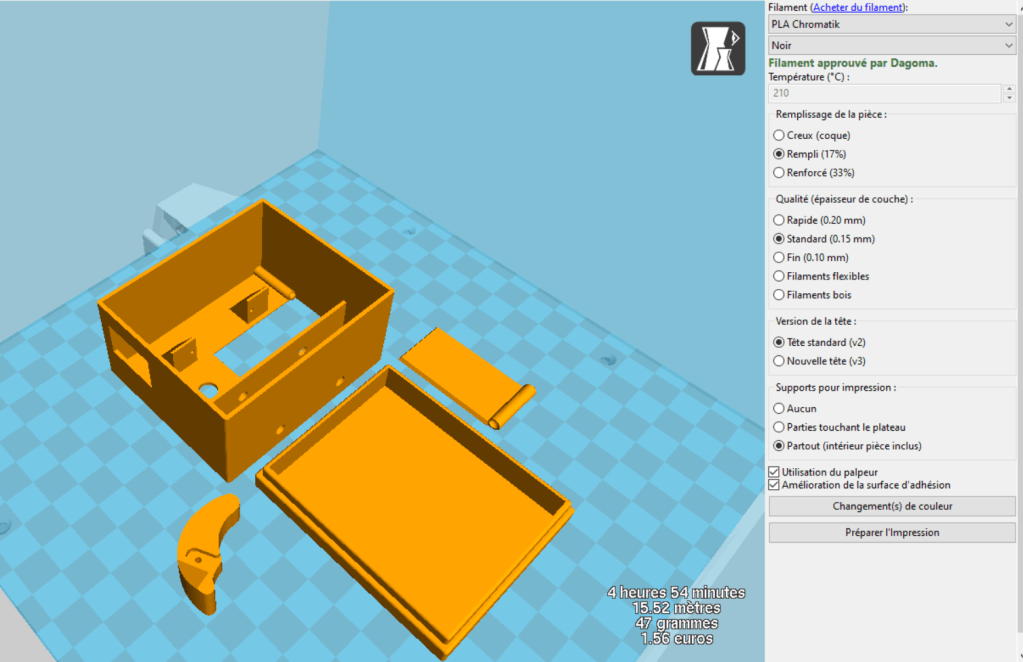The width and height of the screenshot is (1023, 662).
Task: Disable the 'Utilisation du palpeur' checkbox
Action: pyautogui.click(x=774, y=471)
